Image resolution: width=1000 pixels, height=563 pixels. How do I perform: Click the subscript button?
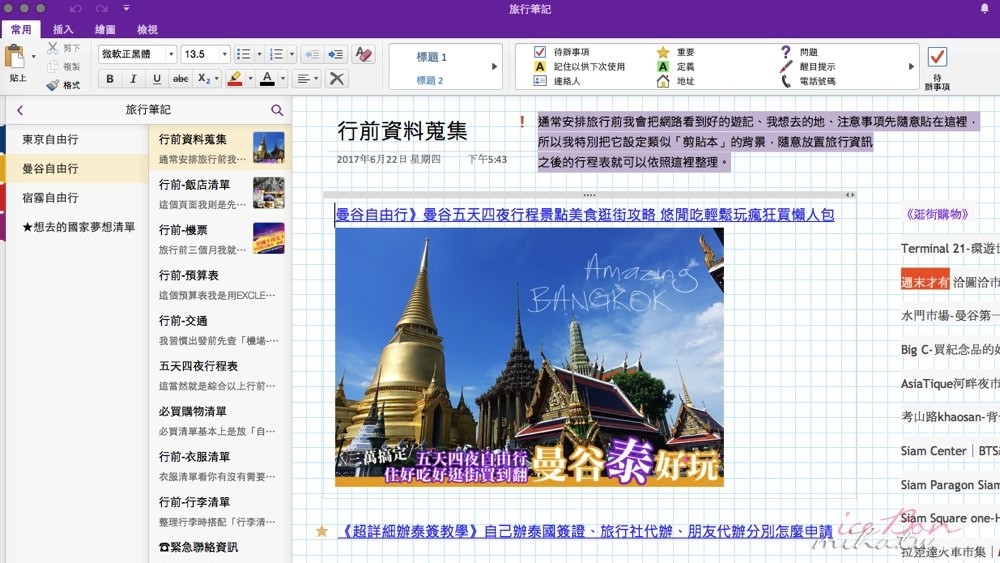tap(204, 78)
